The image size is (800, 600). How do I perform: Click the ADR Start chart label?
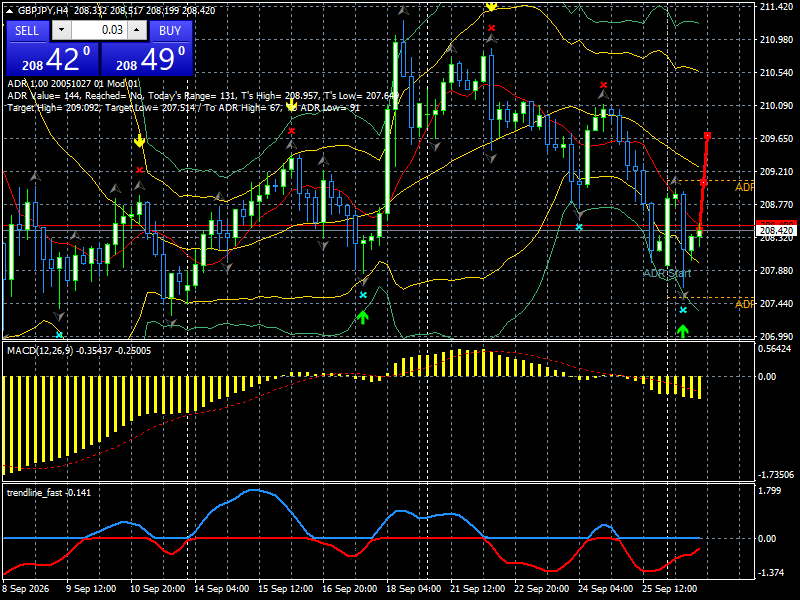pyautogui.click(x=667, y=273)
